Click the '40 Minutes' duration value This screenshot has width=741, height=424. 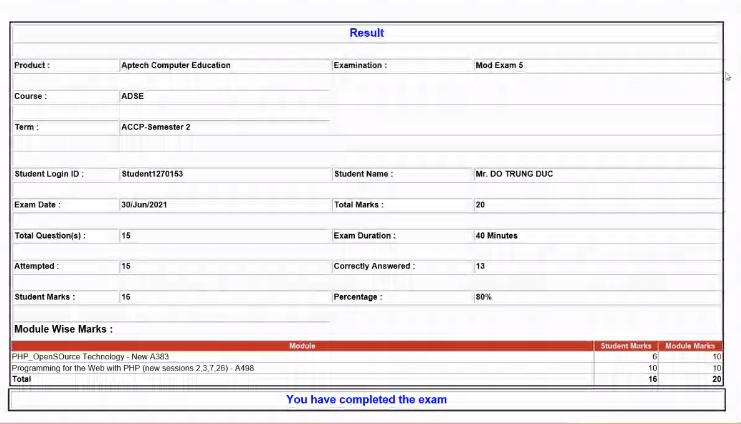coord(496,235)
